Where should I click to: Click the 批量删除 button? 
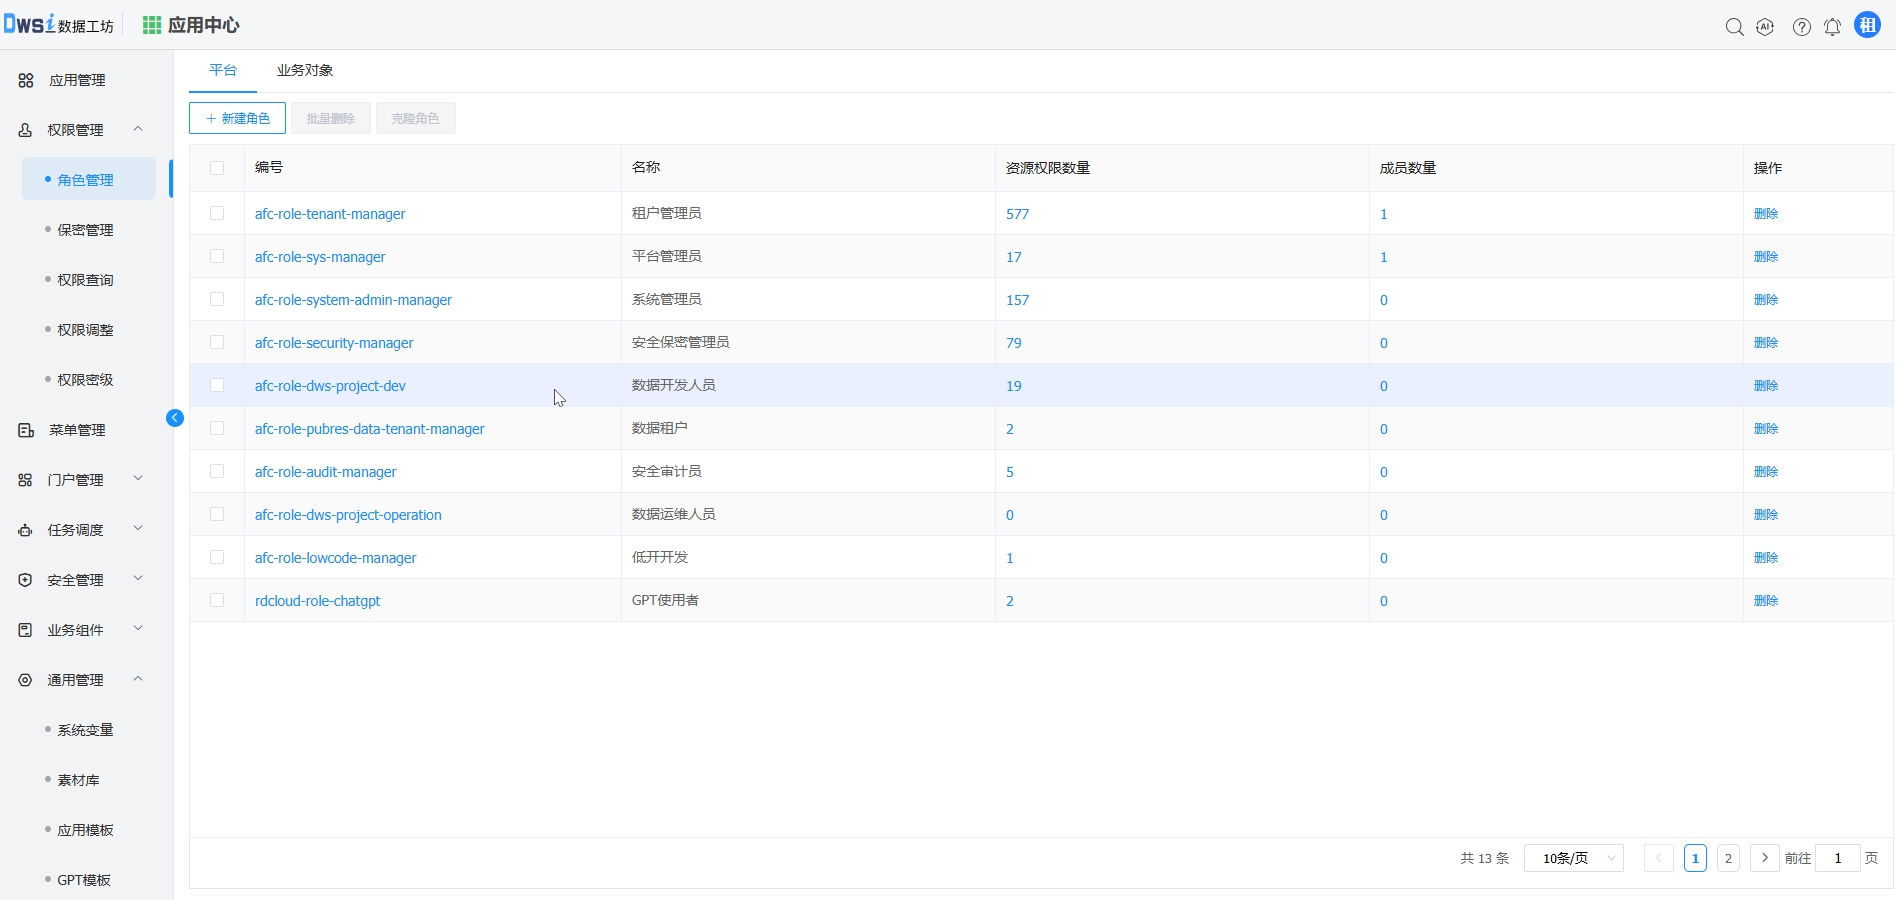point(331,118)
